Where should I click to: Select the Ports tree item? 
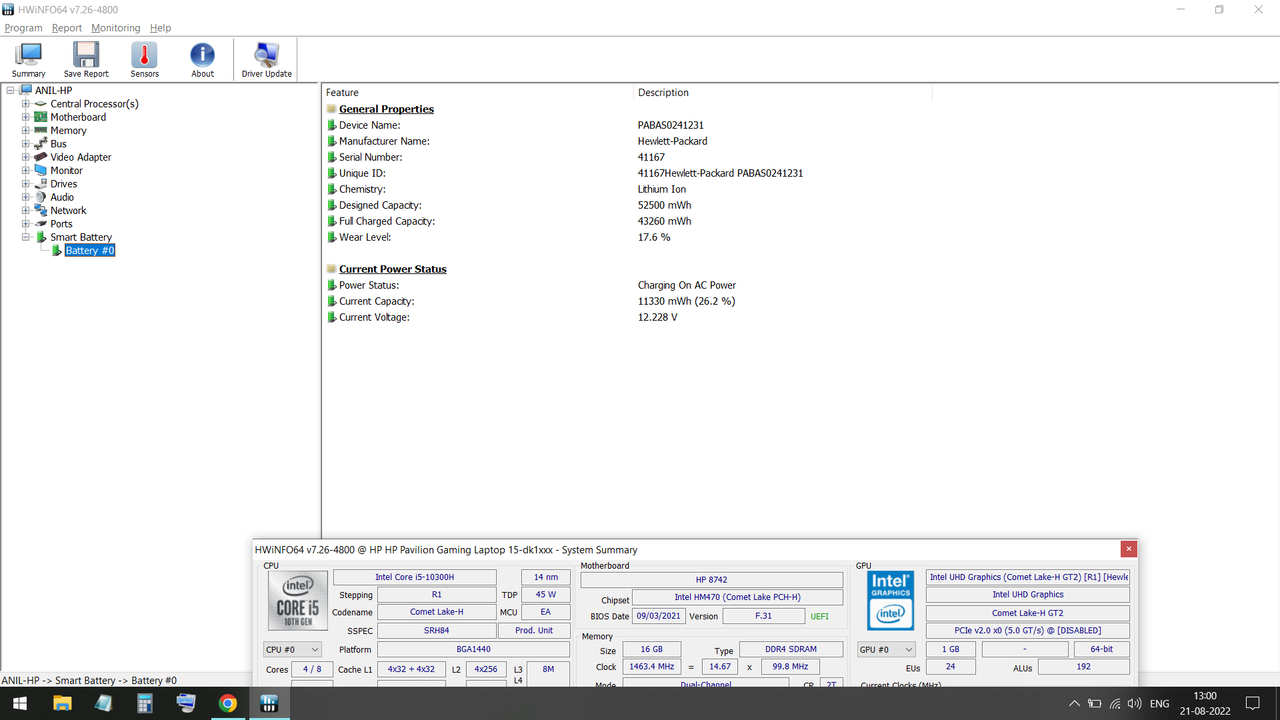tap(61, 224)
